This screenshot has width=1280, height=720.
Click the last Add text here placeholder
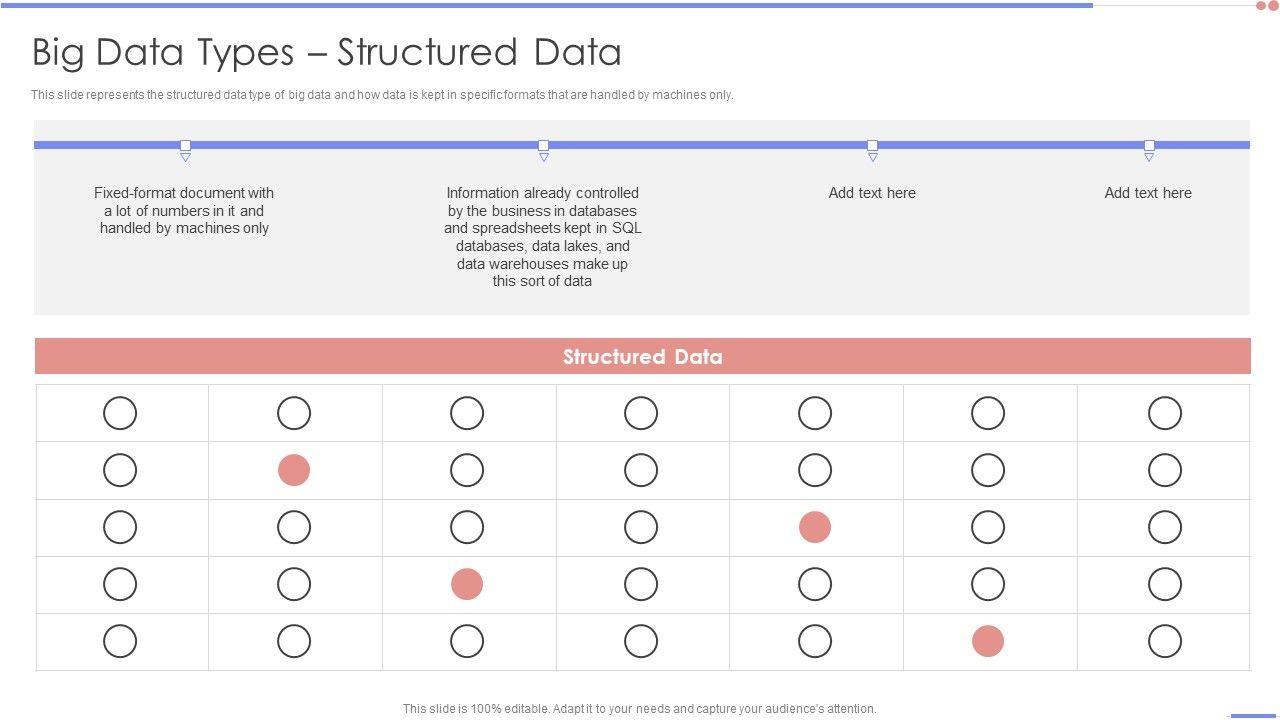(x=1148, y=193)
